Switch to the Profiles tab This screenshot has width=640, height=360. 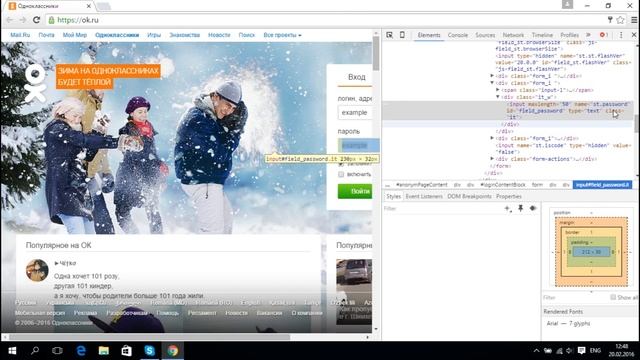click(x=569, y=35)
